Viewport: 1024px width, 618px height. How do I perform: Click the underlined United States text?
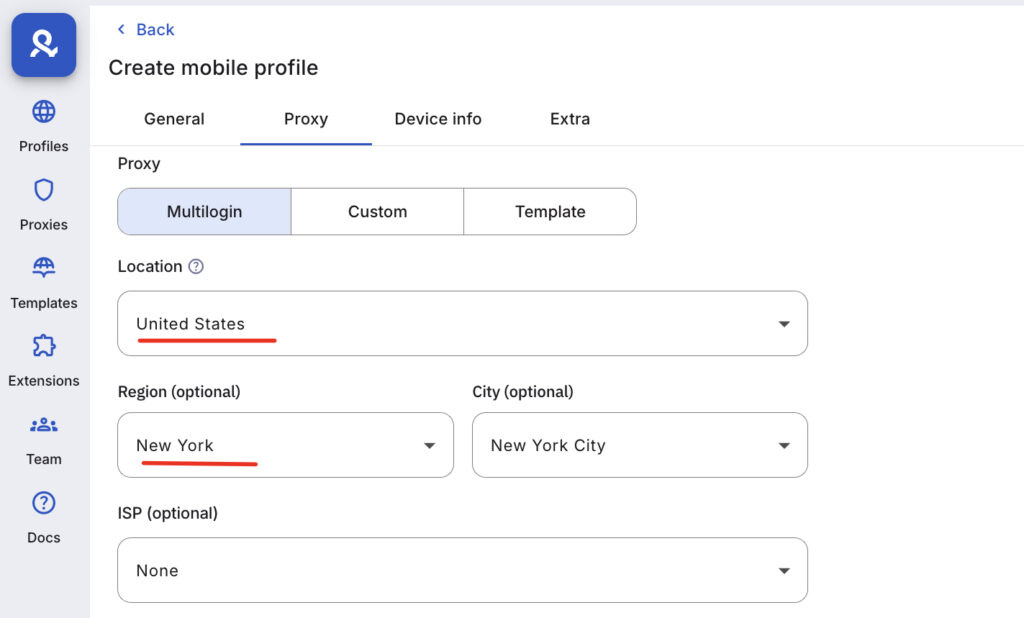pyautogui.click(x=190, y=324)
